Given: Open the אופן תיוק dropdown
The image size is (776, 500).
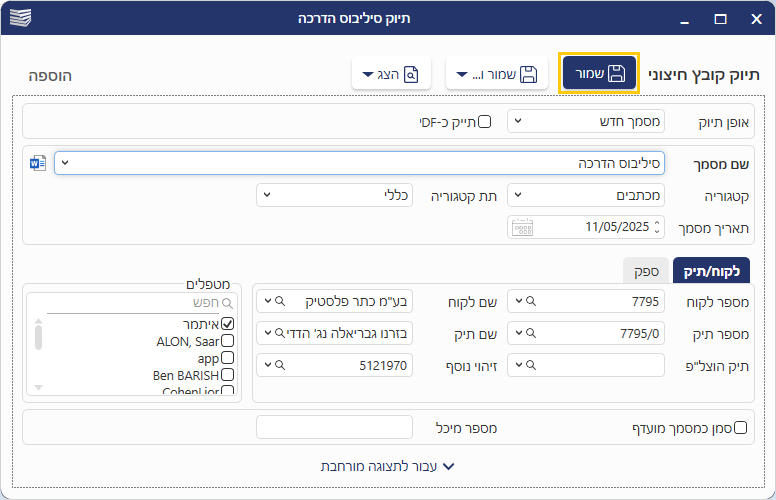Looking at the screenshot, I should point(586,122).
